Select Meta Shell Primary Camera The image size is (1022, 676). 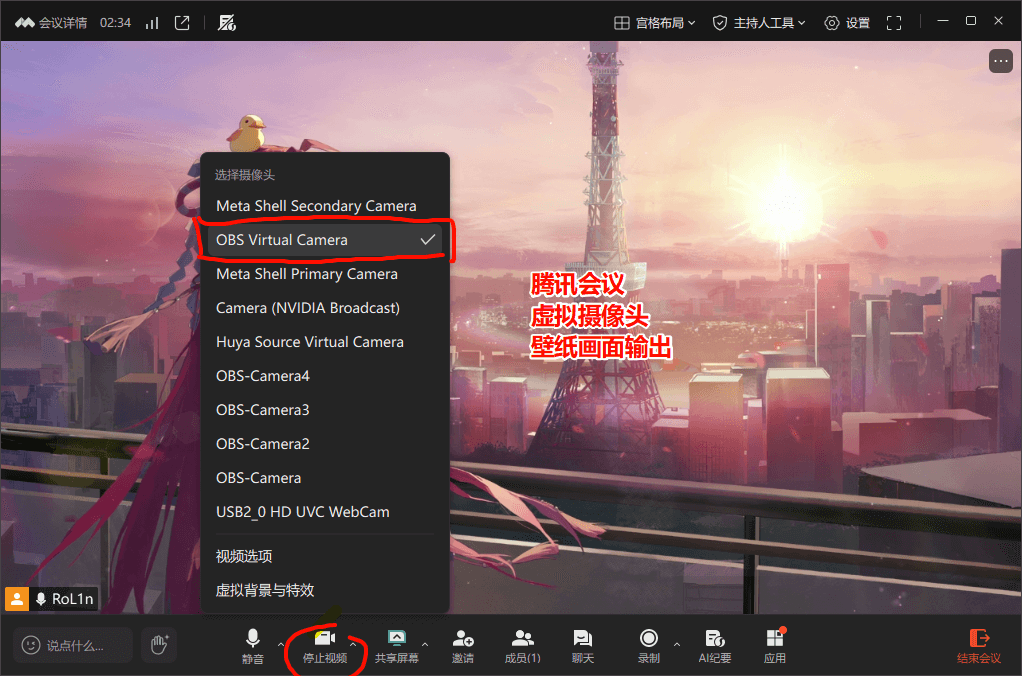click(x=325, y=274)
